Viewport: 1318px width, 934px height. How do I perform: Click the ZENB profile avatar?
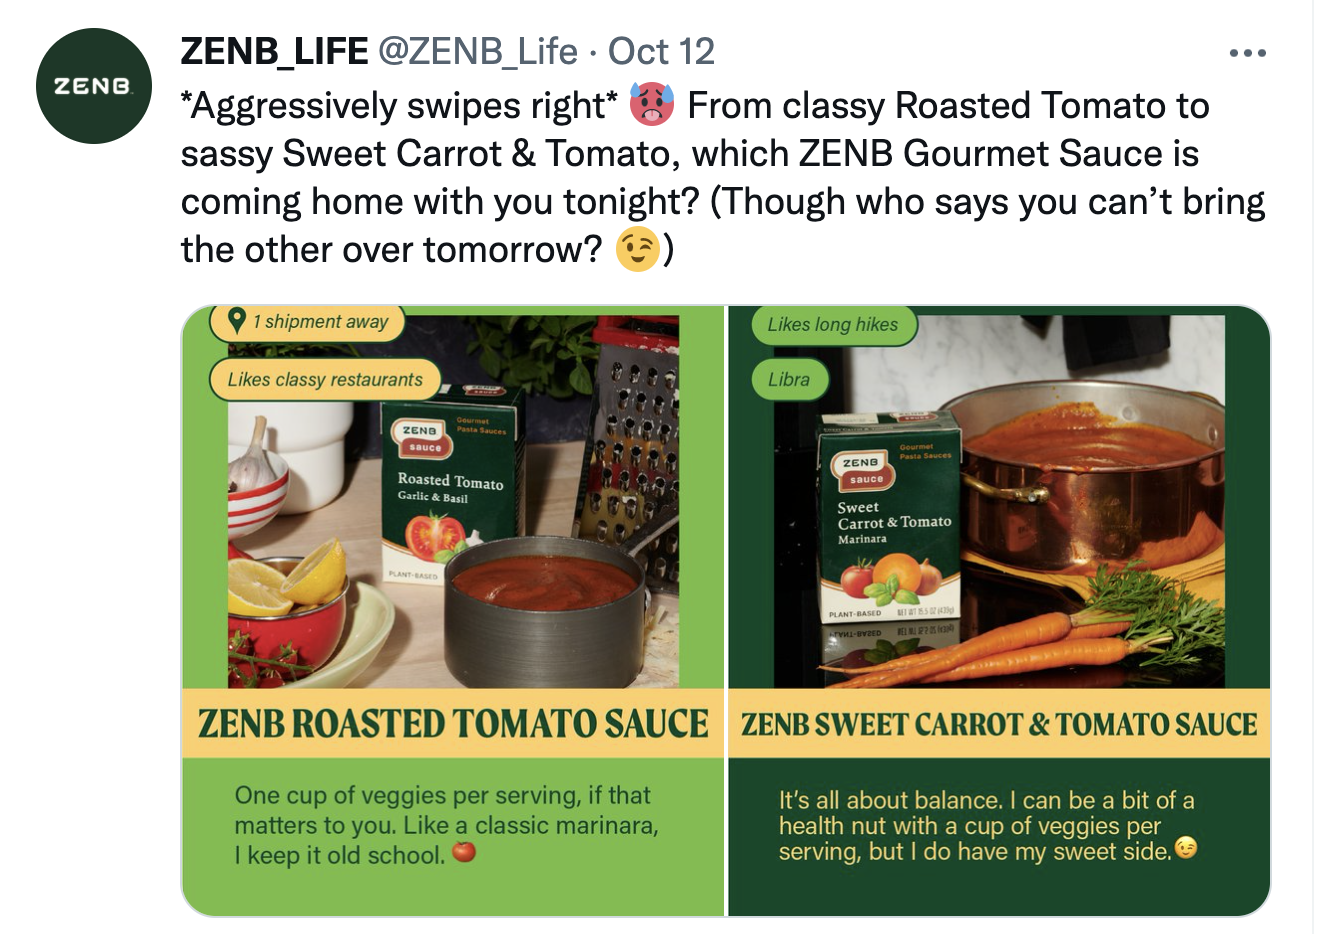[94, 86]
